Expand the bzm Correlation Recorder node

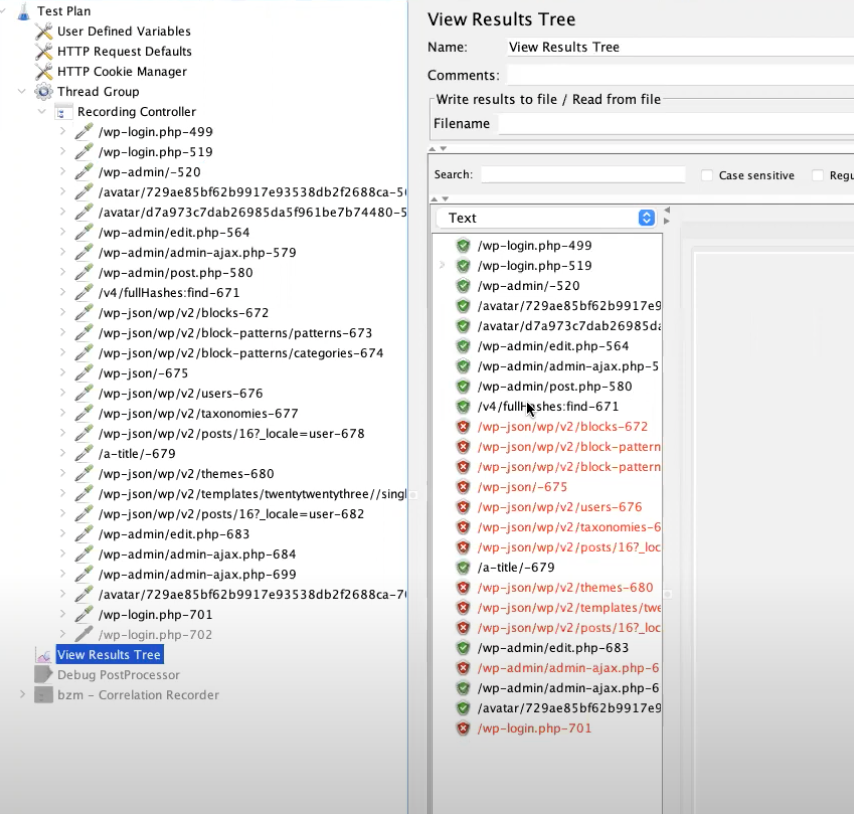click(22, 694)
